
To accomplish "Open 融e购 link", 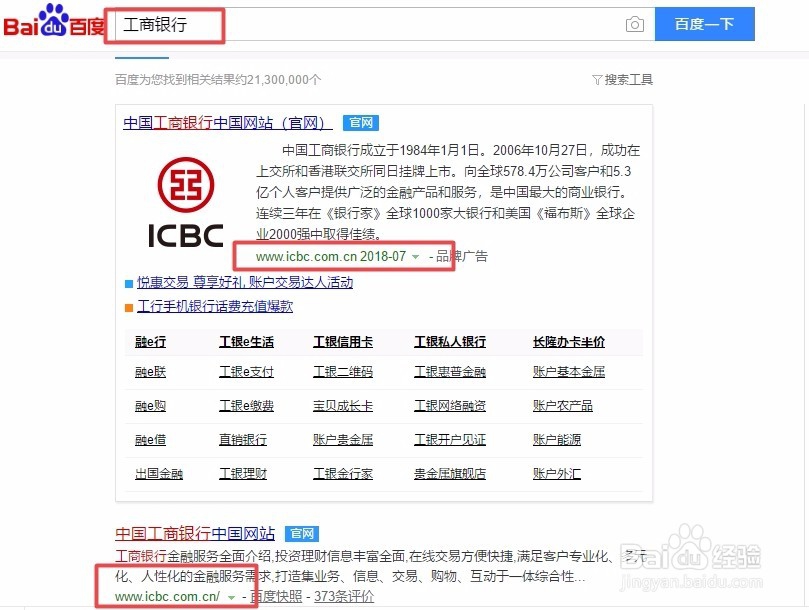I will point(150,406).
